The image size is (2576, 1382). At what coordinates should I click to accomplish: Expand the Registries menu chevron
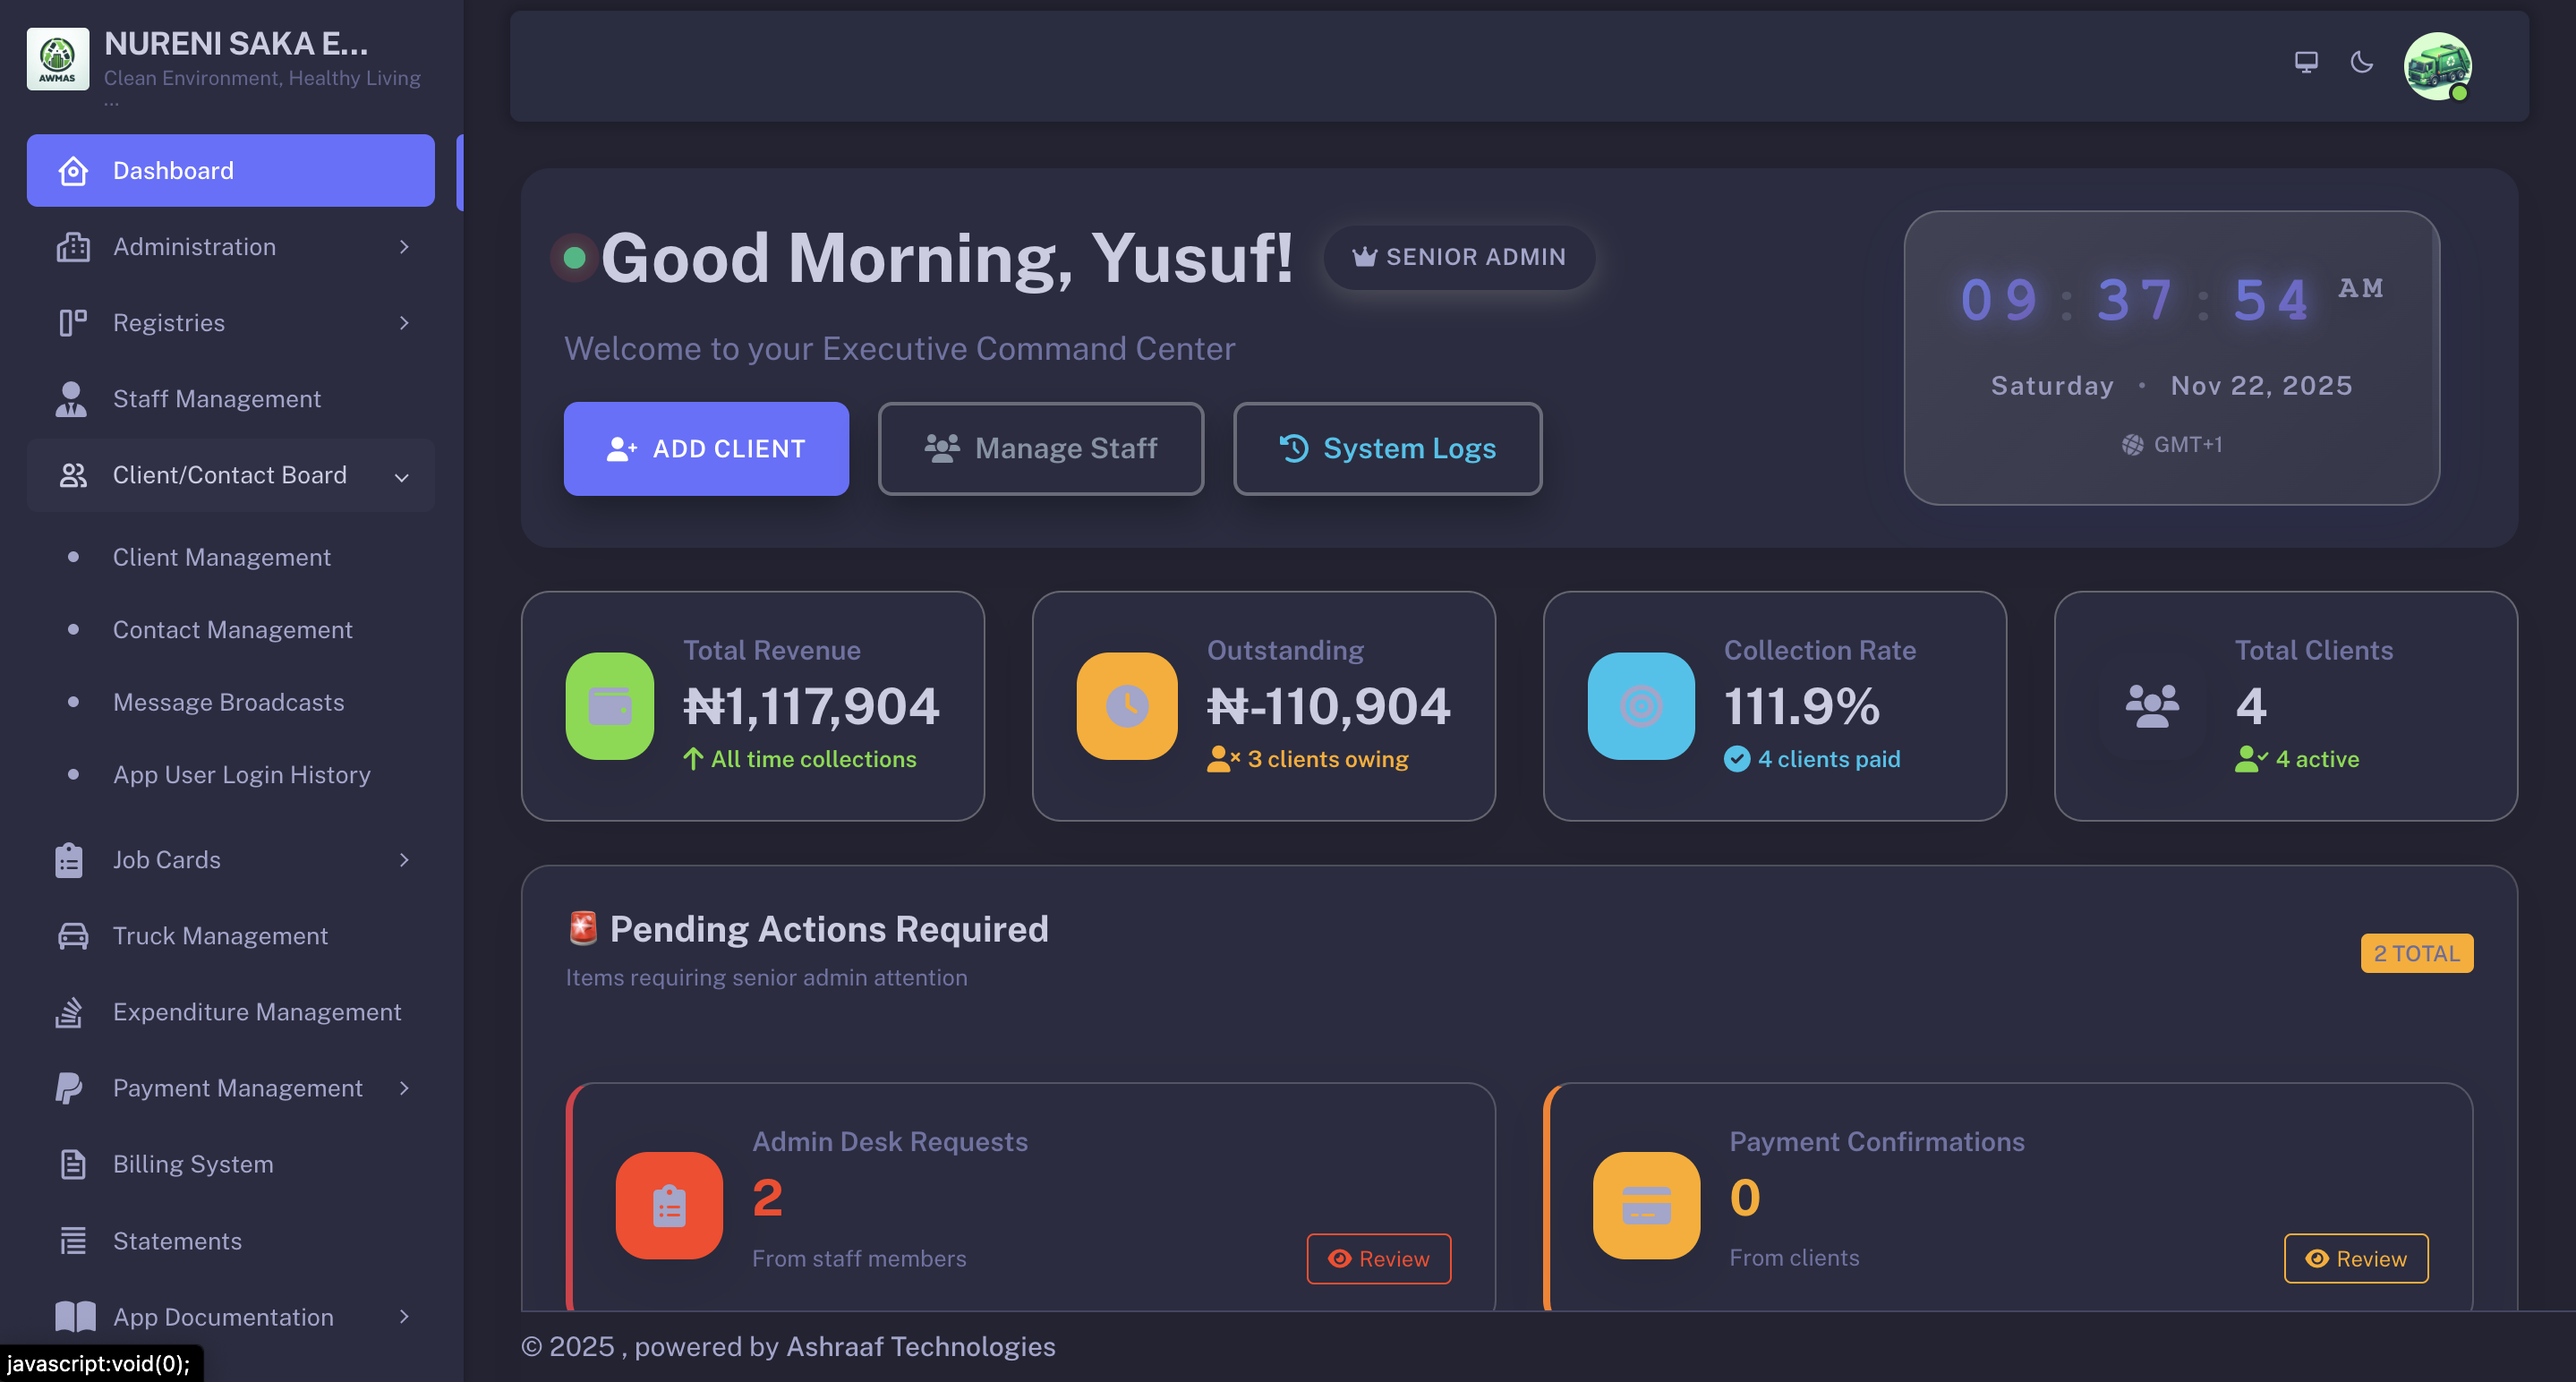(x=404, y=323)
